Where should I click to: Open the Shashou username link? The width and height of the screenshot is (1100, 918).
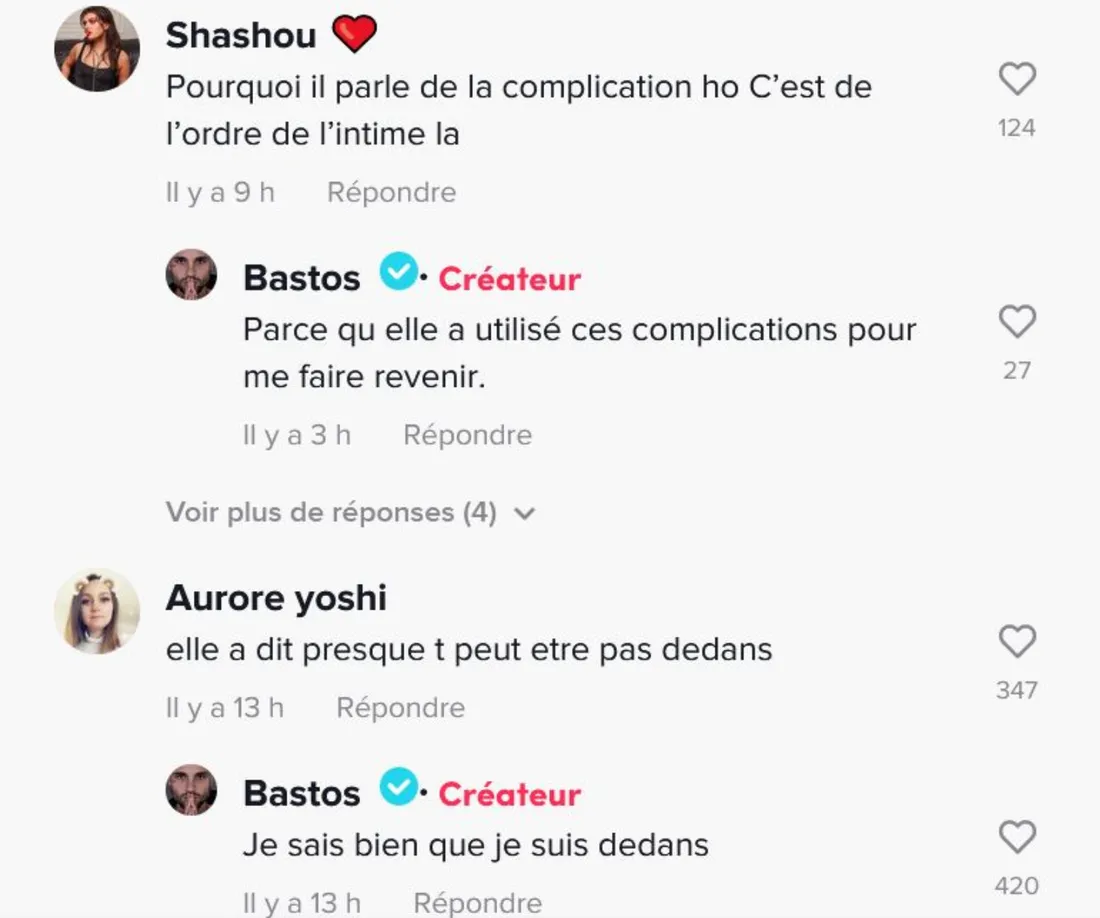[240, 35]
